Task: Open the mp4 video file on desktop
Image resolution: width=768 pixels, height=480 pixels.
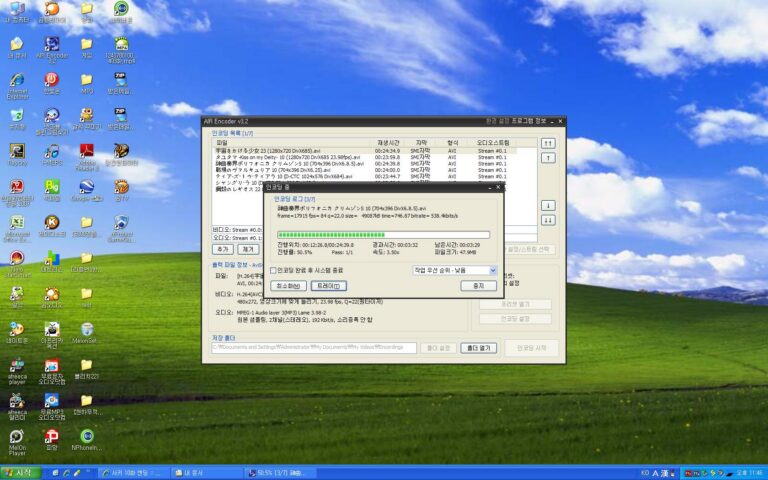Action: pos(121,50)
